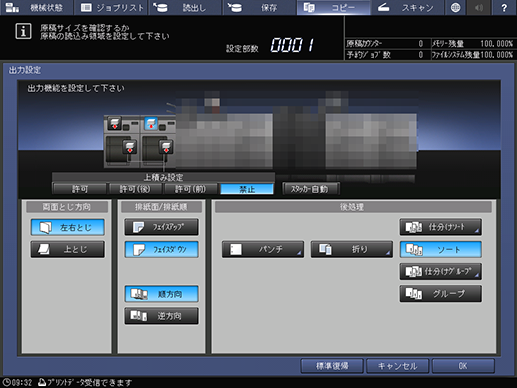This screenshot has width=517, height=388.
Task: Click the 標準復帰 restore default button
Action: click(332, 366)
